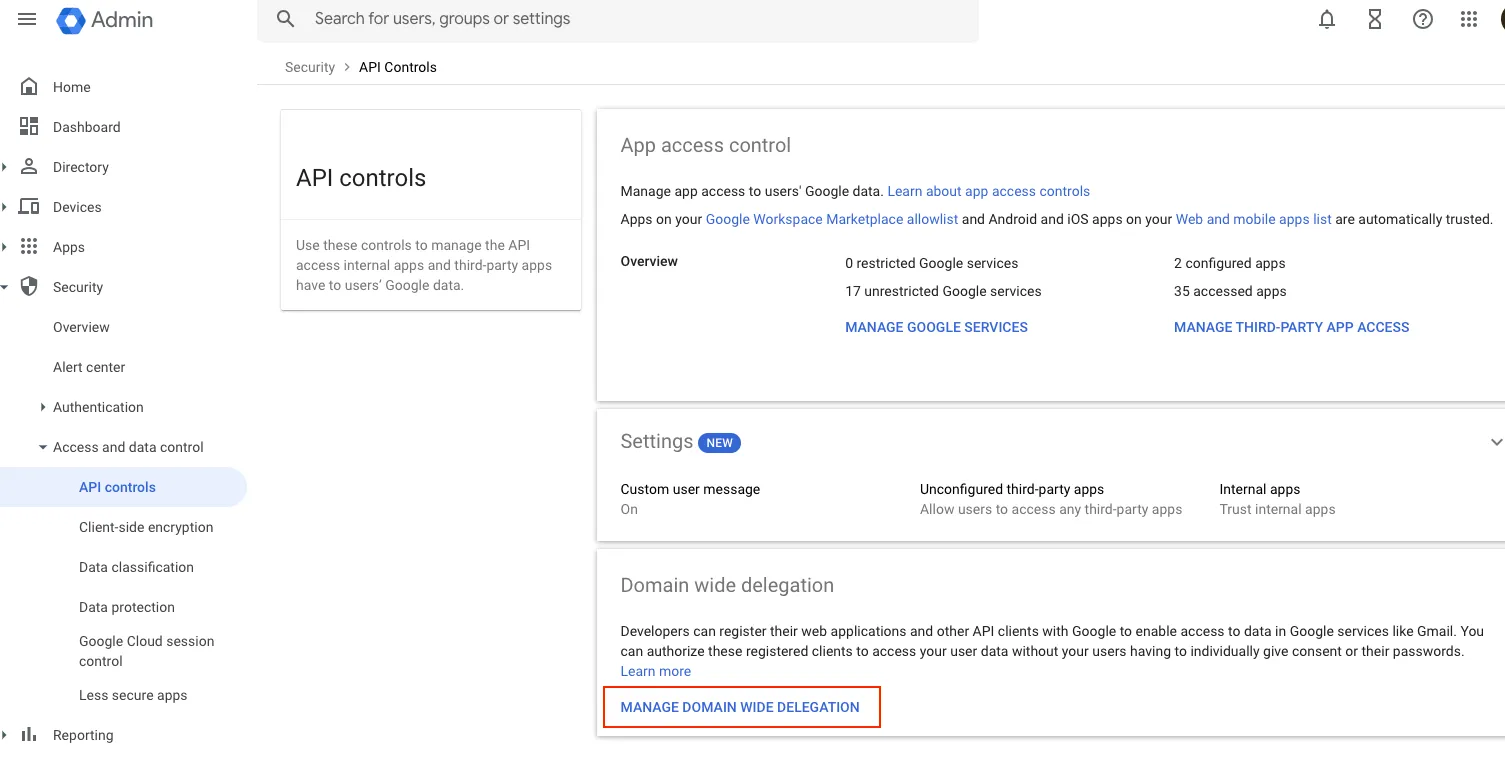Image resolution: width=1505 pixels, height=760 pixels.
Task: Click the Home house icon
Action: [29, 86]
